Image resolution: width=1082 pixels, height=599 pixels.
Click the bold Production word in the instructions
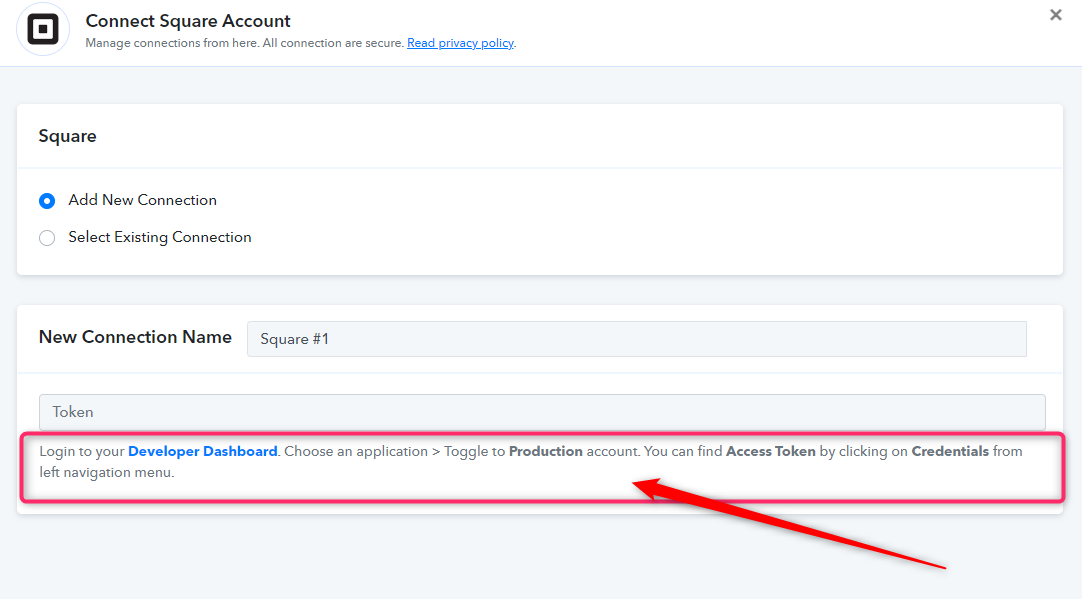pyautogui.click(x=545, y=451)
